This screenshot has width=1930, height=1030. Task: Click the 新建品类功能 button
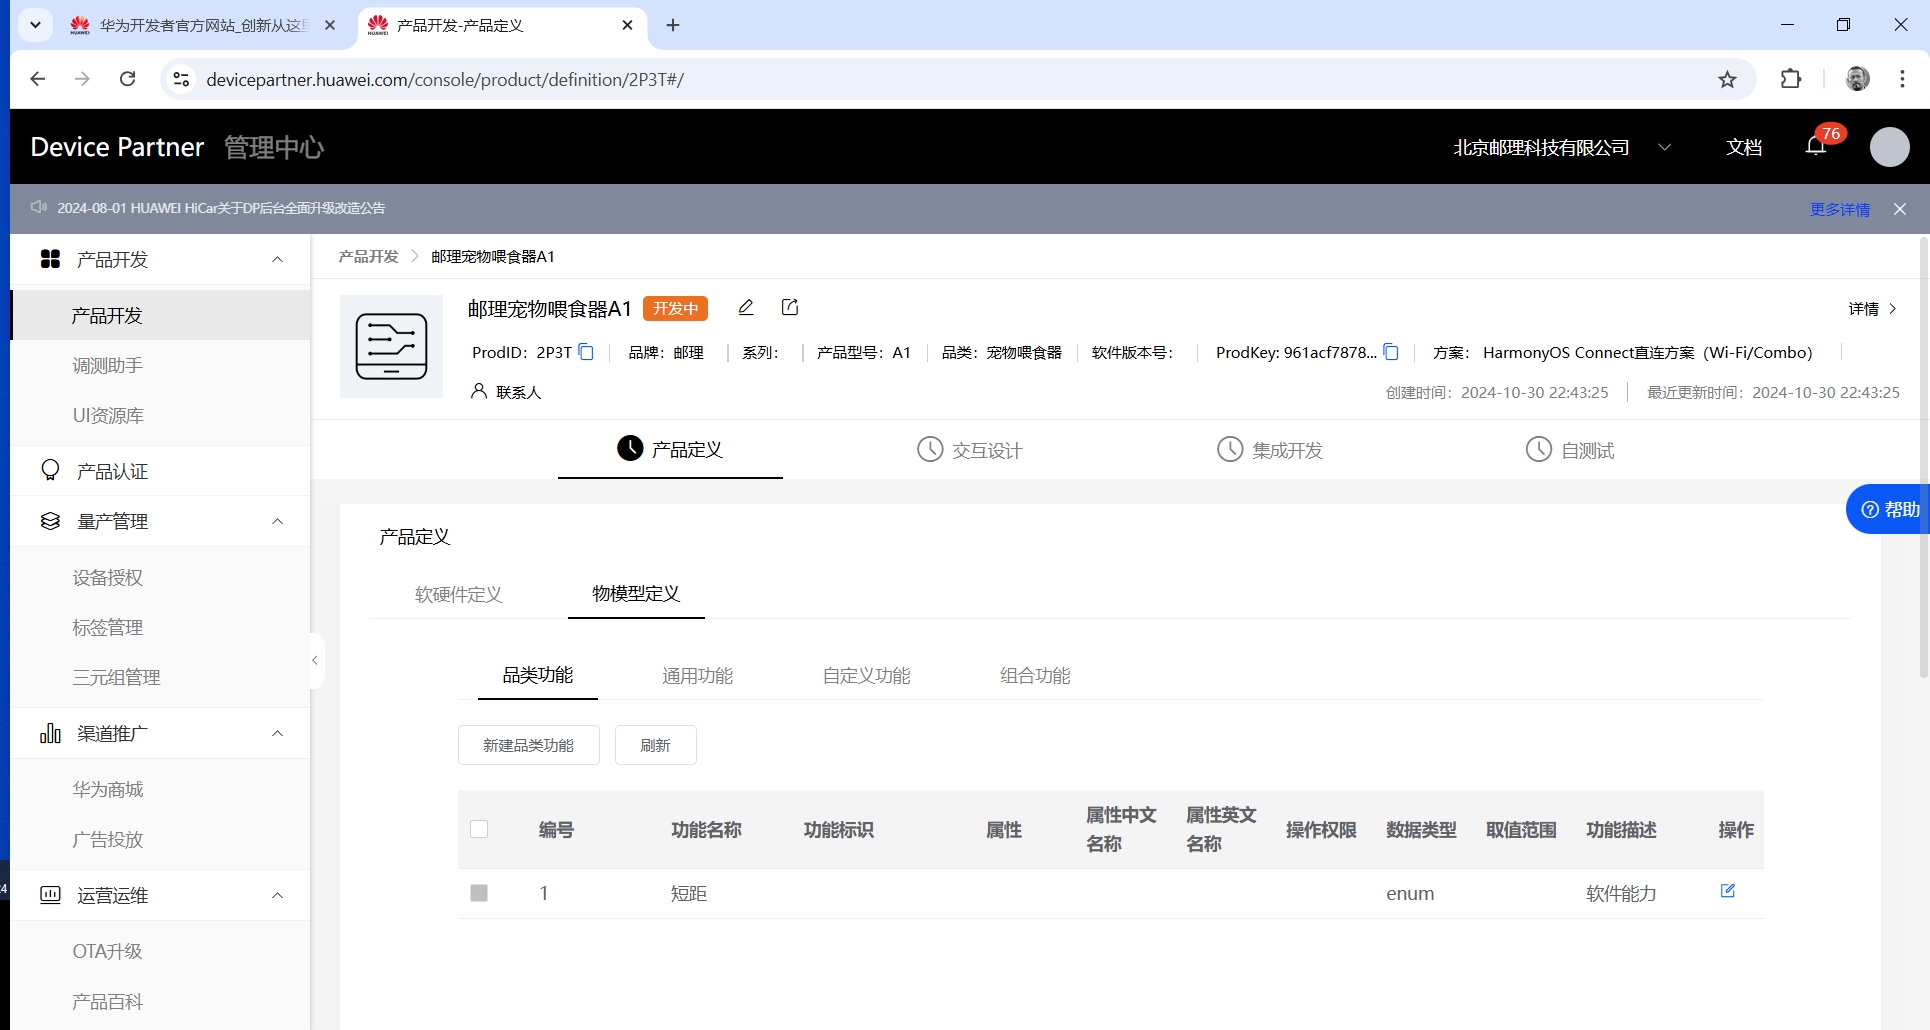click(x=528, y=745)
